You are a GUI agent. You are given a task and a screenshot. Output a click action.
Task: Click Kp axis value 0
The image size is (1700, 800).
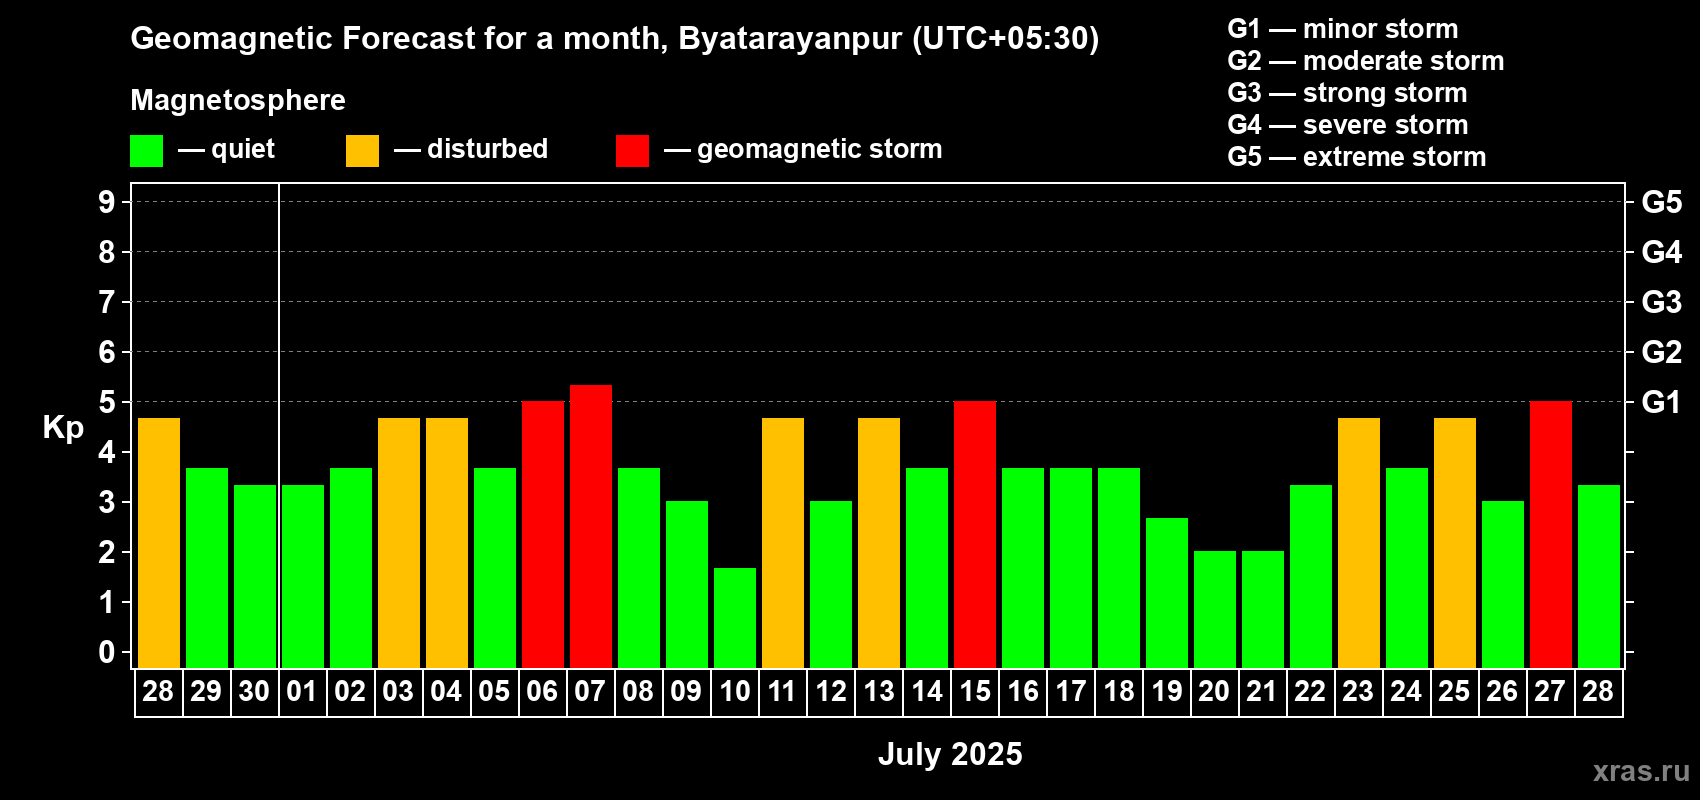pos(107,652)
